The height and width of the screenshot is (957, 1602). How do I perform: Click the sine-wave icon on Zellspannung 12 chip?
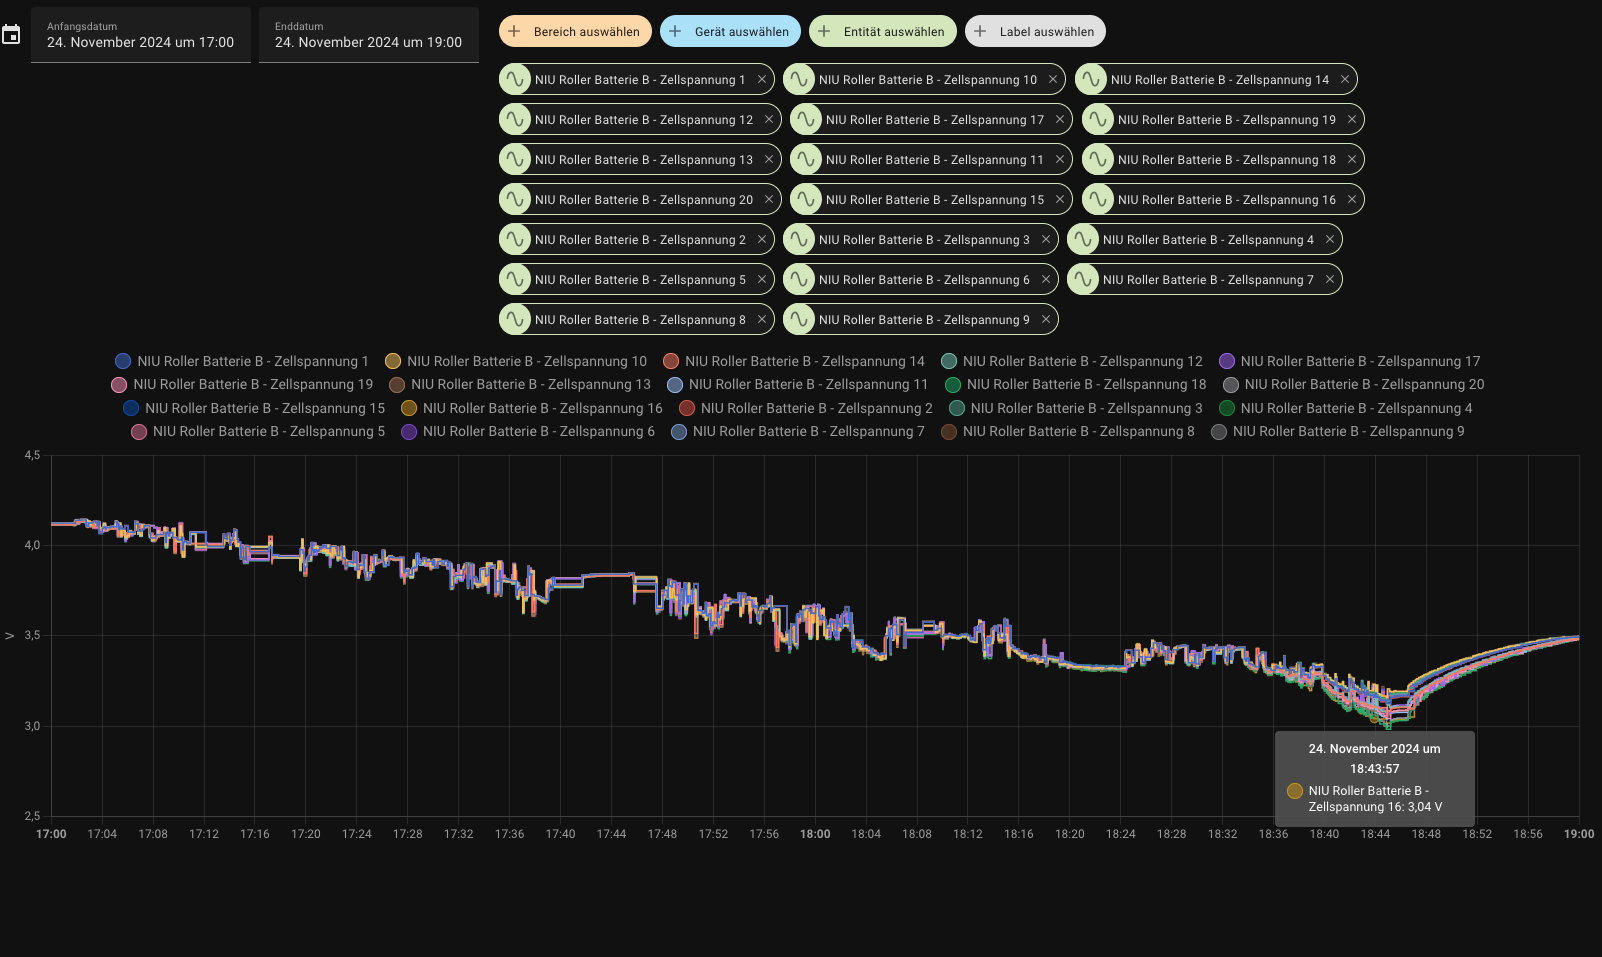(515, 120)
